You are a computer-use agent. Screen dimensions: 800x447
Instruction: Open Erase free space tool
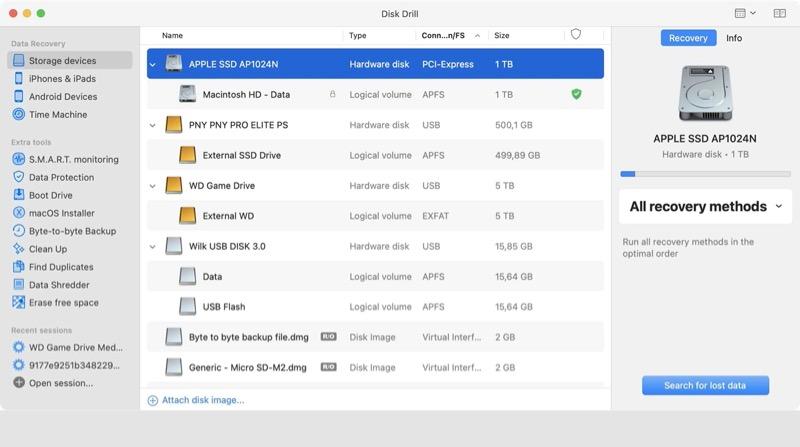coord(63,302)
